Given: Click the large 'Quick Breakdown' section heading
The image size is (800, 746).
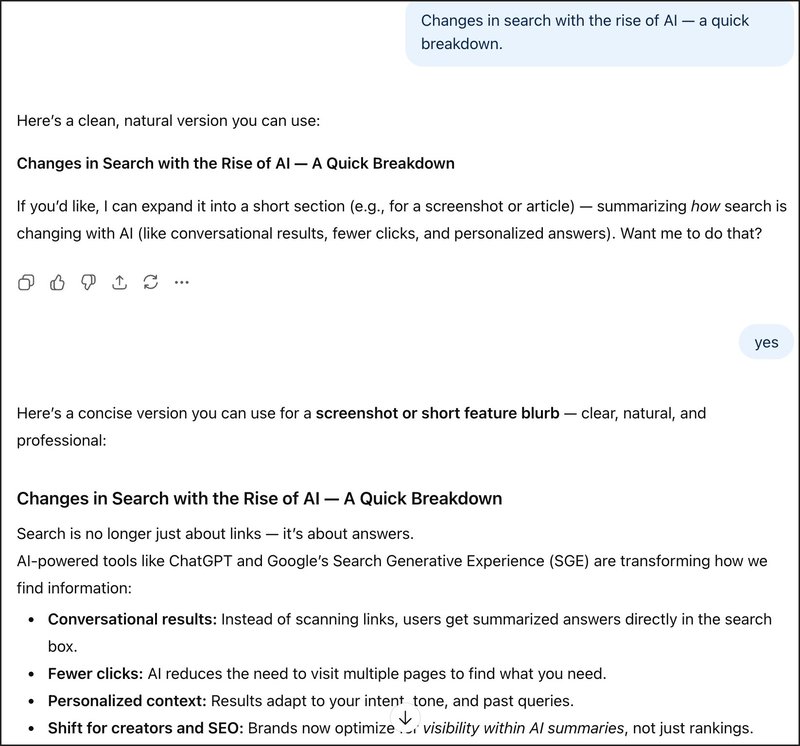Looking at the screenshot, I should coord(259,498).
